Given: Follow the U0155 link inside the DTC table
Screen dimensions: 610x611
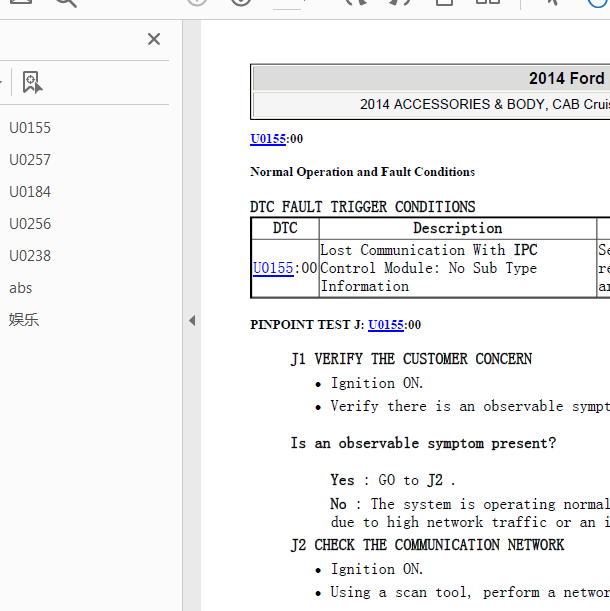Looking at the screenshot, I should click(x=273, y=268).
